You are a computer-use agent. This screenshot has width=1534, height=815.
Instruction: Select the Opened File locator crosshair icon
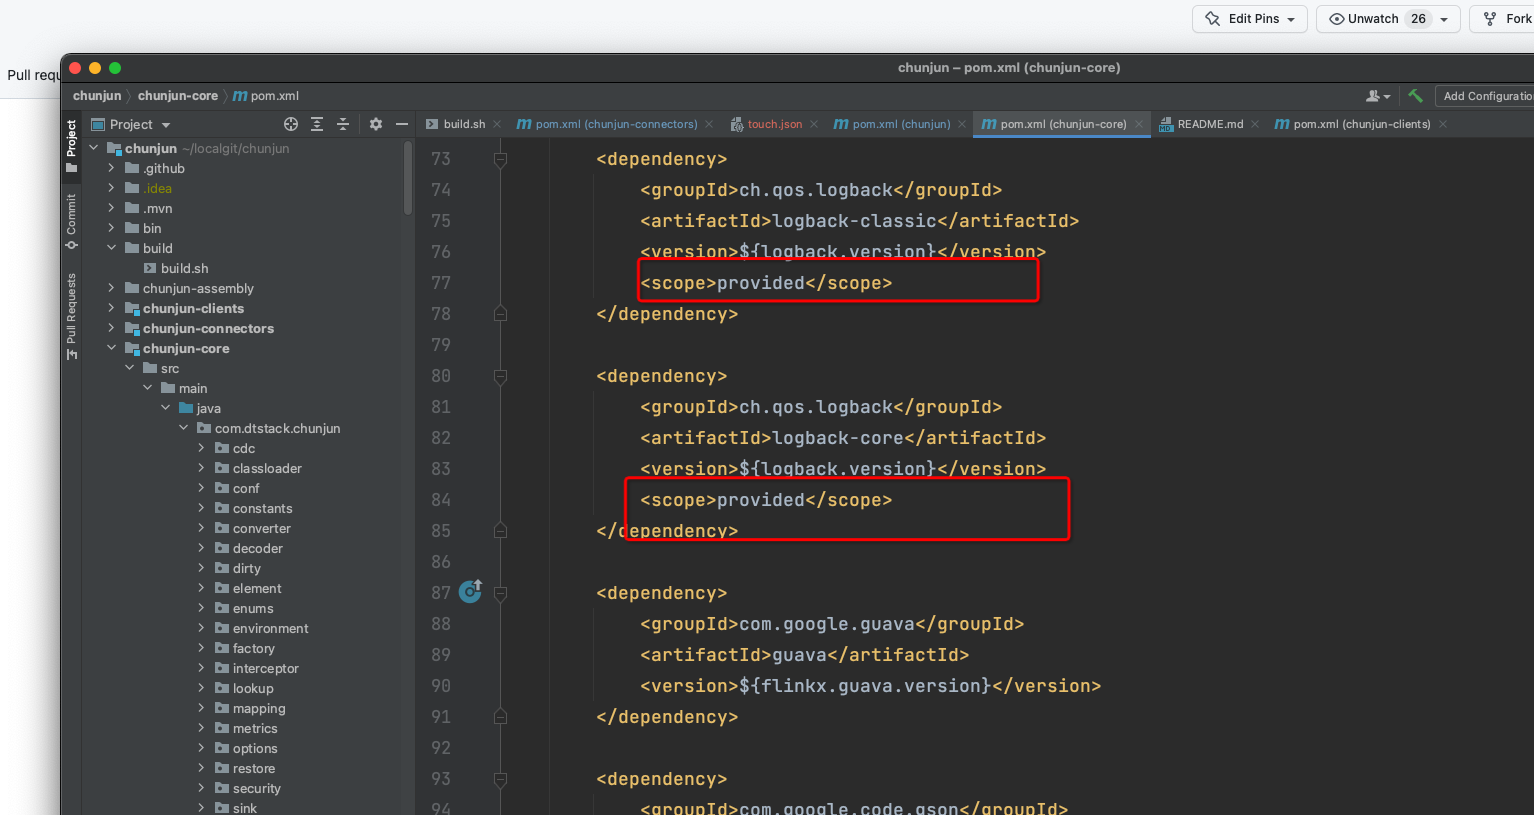[x=289, y=123]
